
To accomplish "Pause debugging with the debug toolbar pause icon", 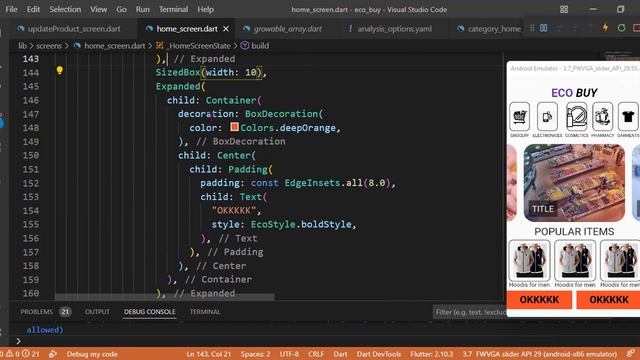I will point(544,28).
